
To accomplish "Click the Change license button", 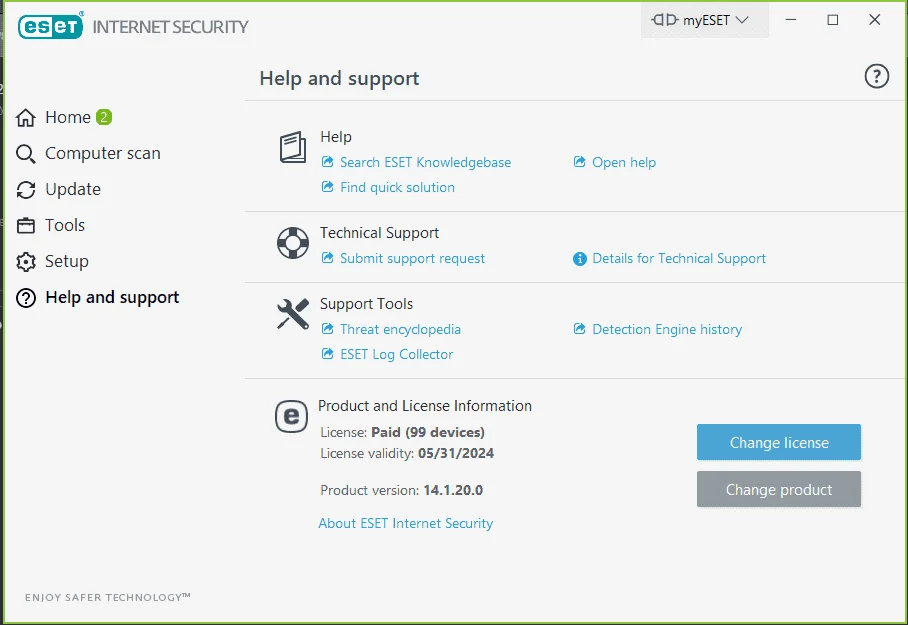I will [x=779, y=442].
